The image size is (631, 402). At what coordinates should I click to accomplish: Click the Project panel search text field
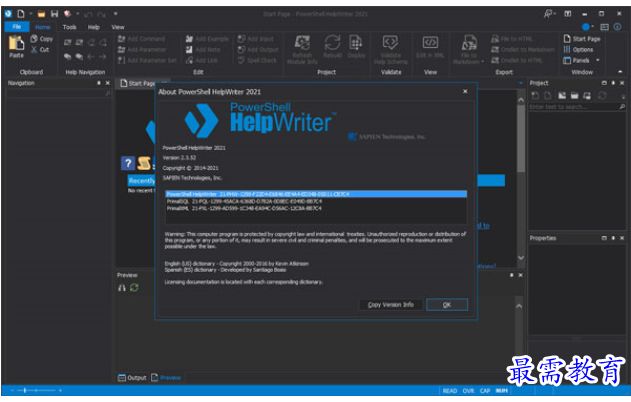pyautogui.click(x=573, y=107)
